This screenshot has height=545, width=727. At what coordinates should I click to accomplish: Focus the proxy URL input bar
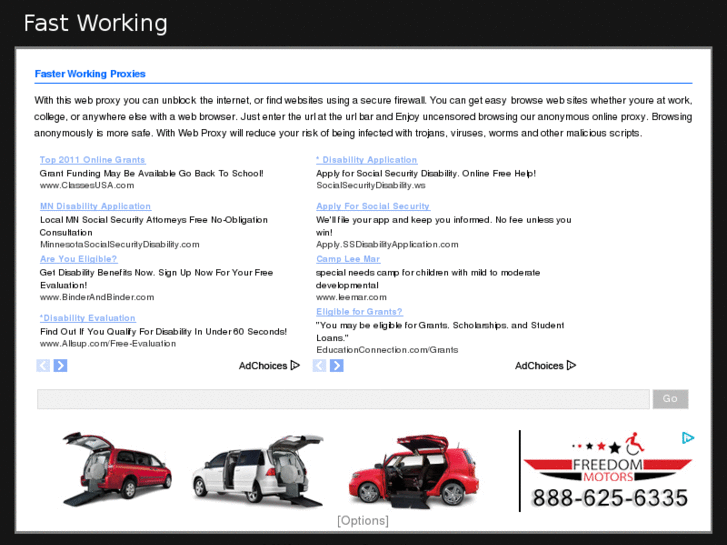coord(344,399)
